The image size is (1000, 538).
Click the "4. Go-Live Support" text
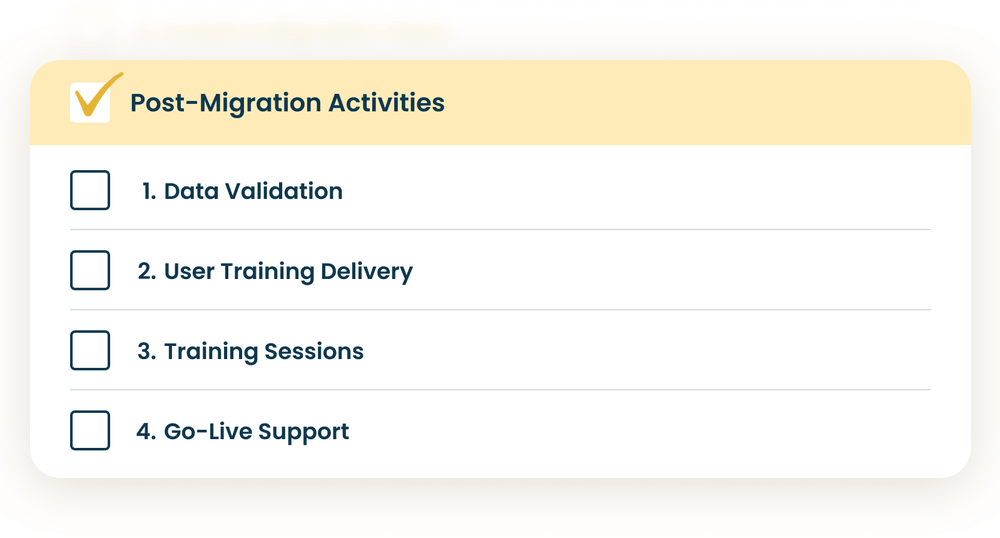(243, 431)
